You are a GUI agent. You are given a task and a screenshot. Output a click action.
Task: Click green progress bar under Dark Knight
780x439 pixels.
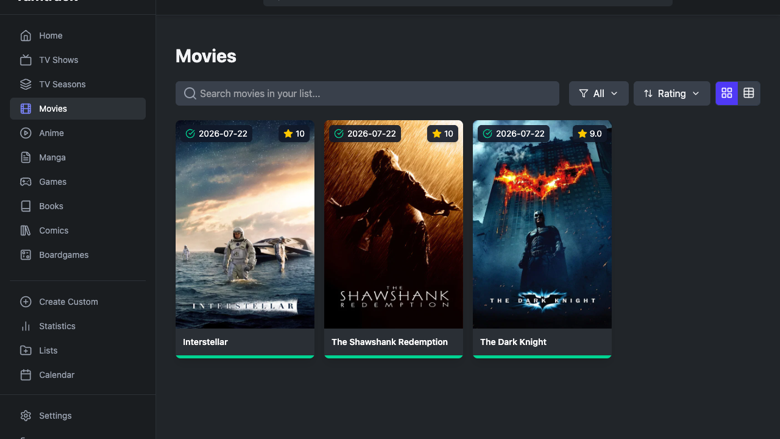542,356
